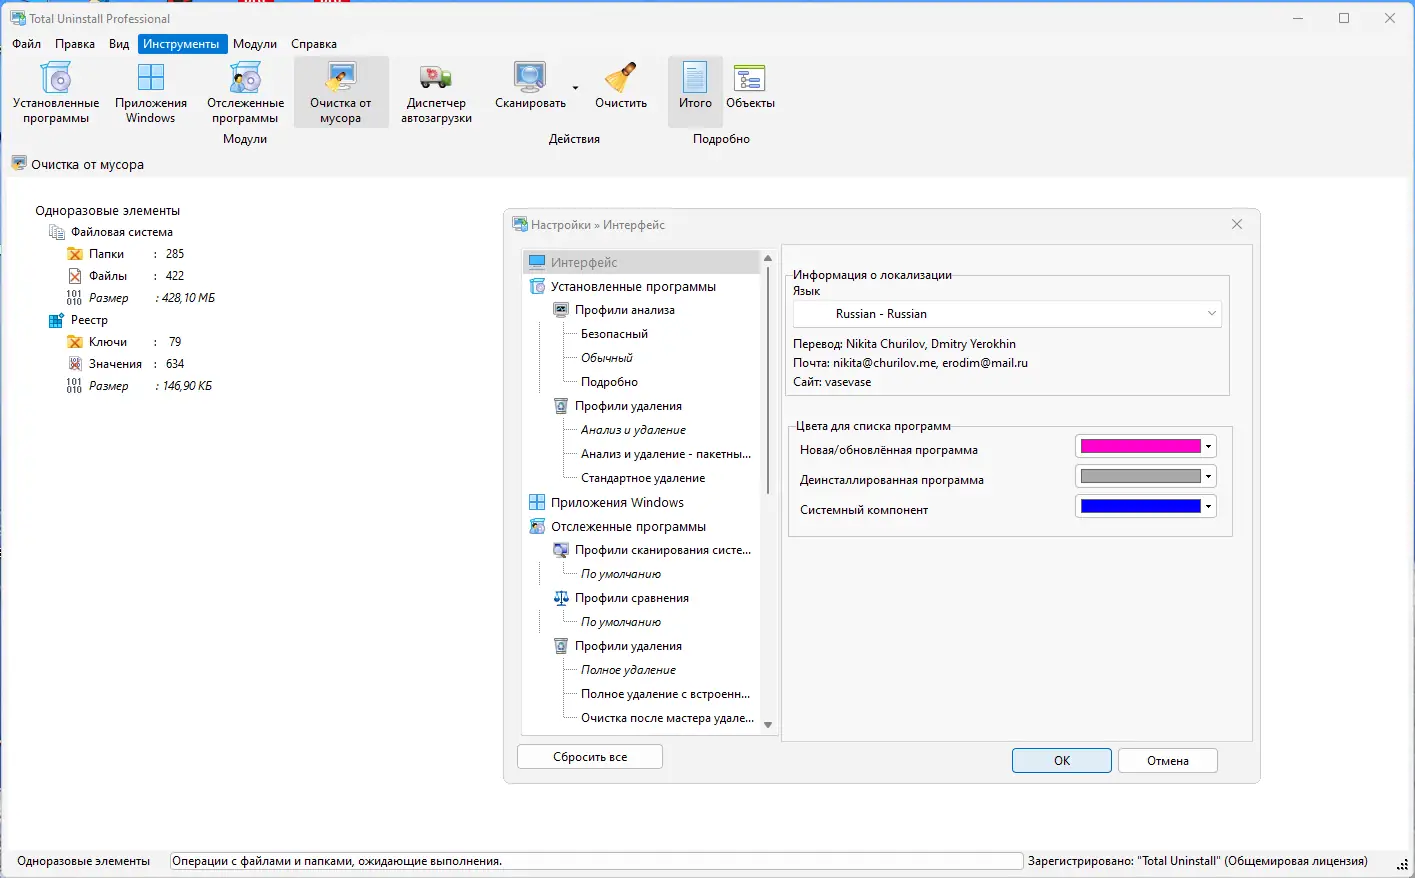1415x878 pixels.
Task: Click the settings tree scroll up arrow
Action: pos(768,258)
